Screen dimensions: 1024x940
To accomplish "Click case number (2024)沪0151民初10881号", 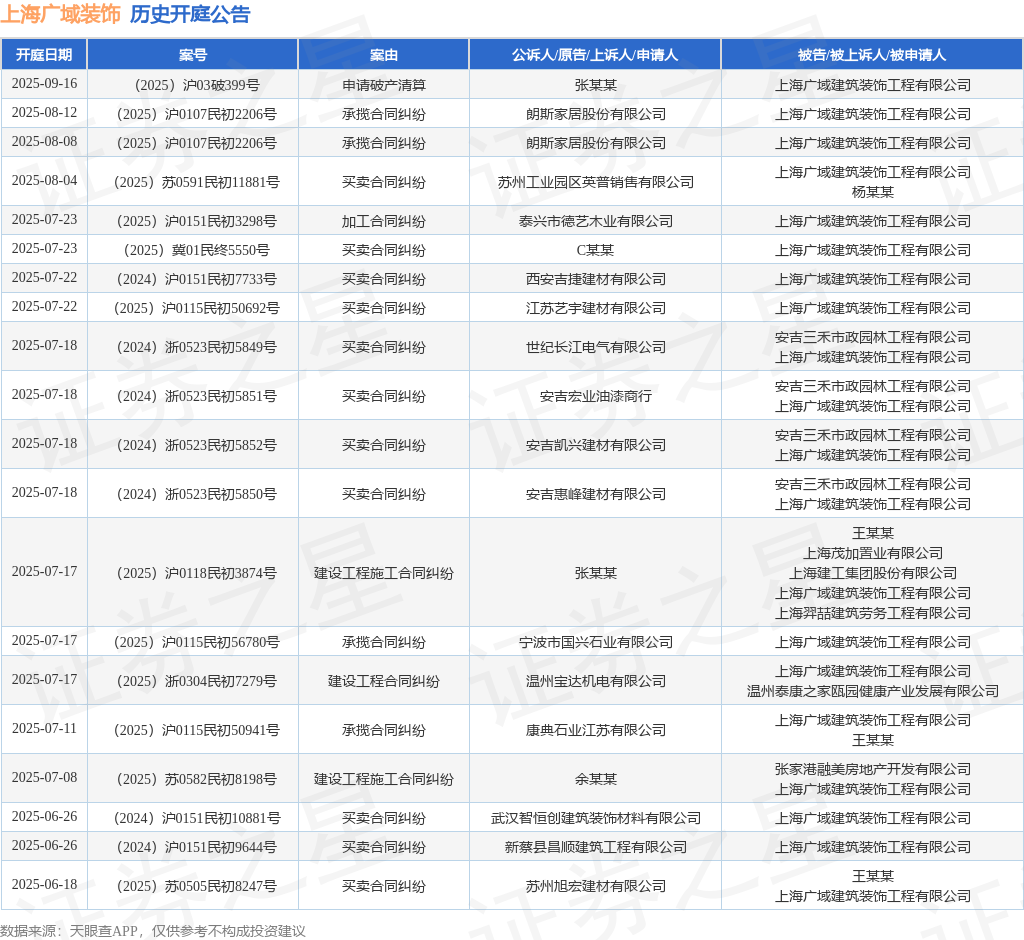I will coord(197,818).
